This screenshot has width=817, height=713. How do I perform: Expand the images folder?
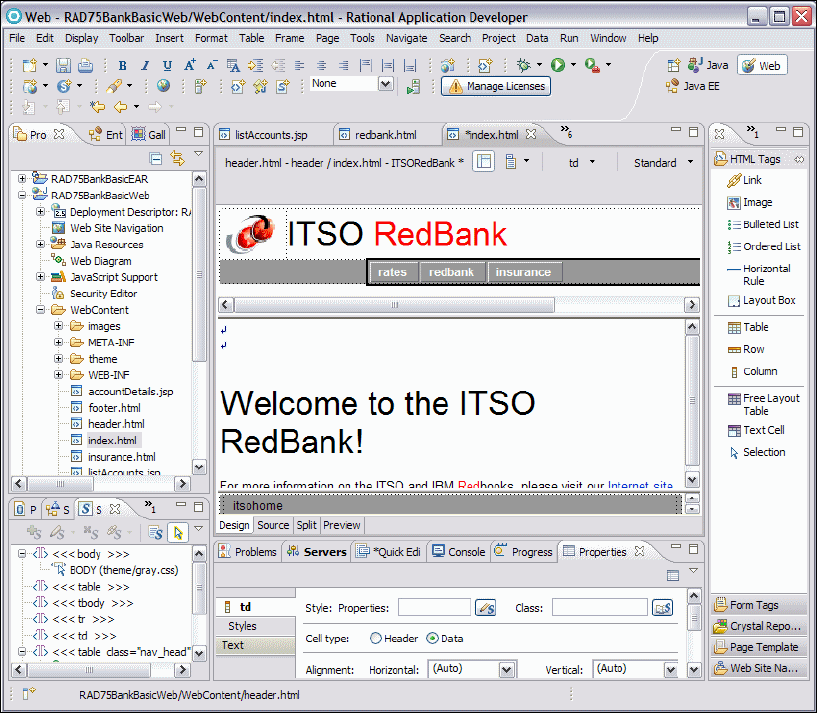tap(58, 326)
